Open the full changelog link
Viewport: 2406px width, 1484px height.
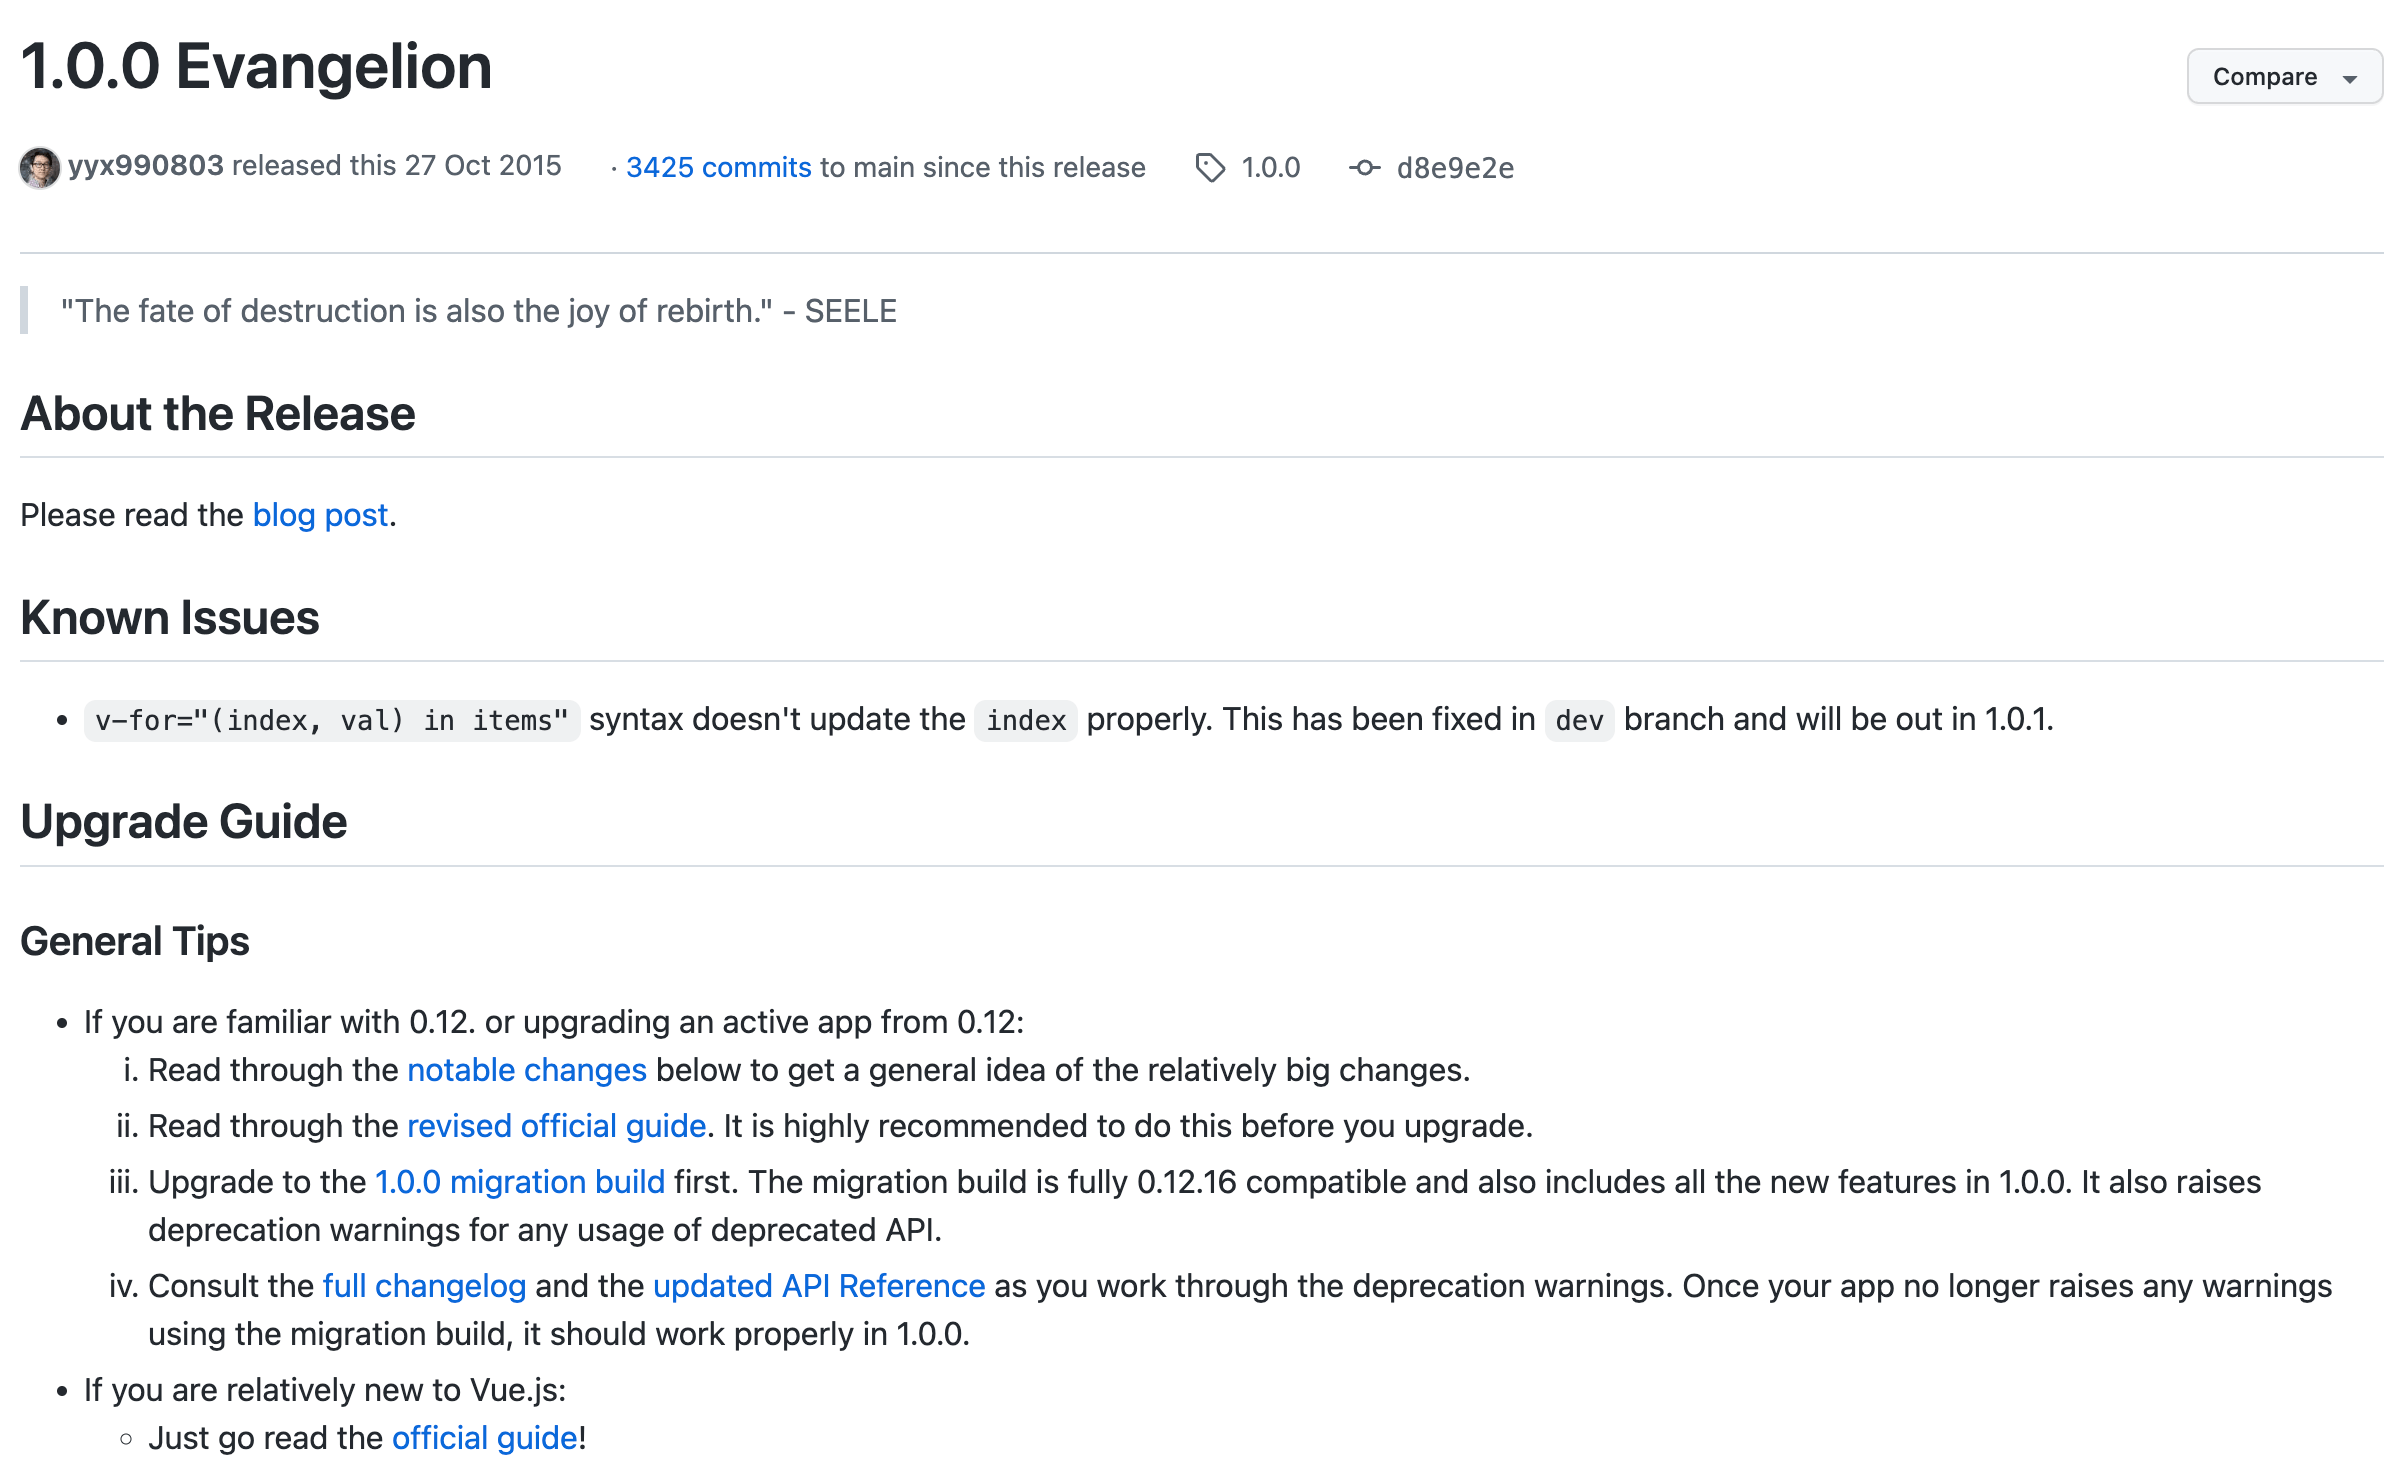coord(424,1286)
